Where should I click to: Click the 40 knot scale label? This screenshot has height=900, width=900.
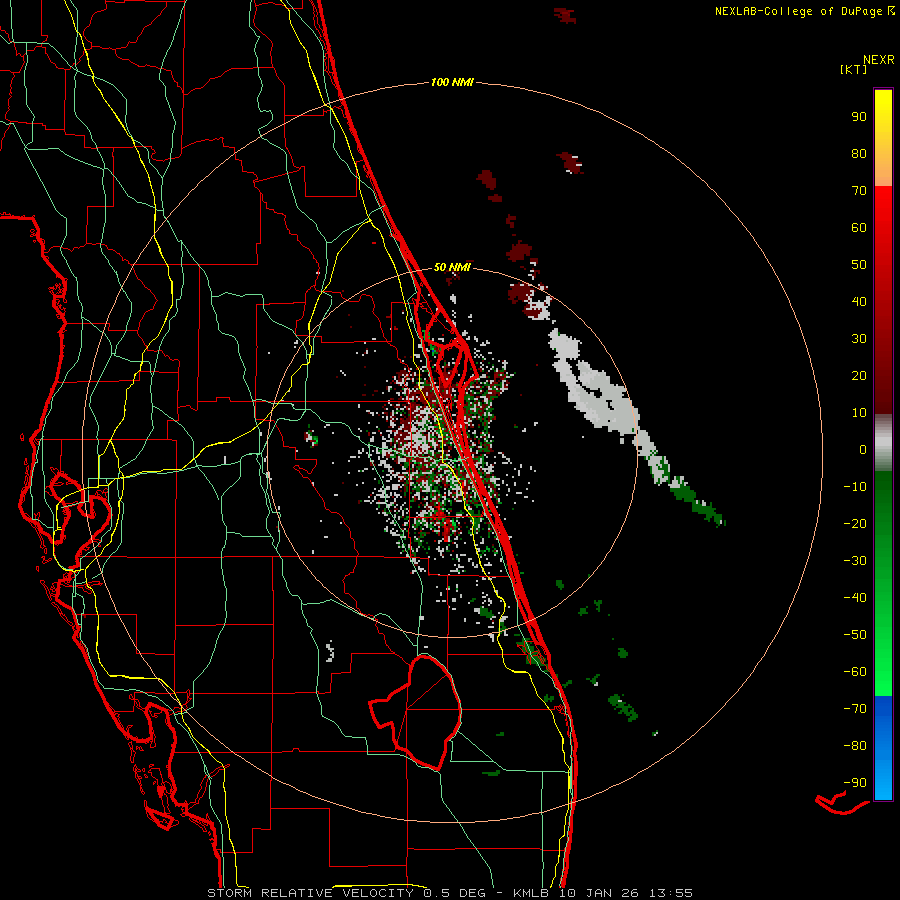(x=859, y=301)
